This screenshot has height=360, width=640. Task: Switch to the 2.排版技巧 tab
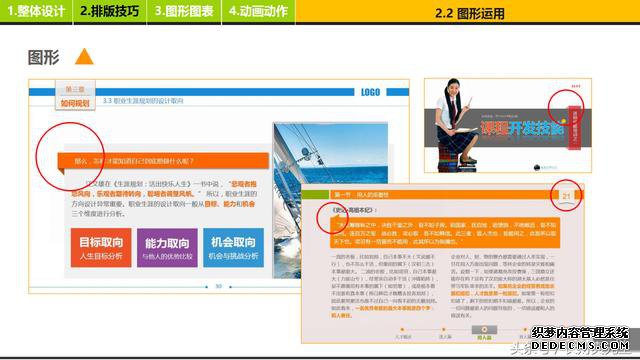click(x=109, y=11)
